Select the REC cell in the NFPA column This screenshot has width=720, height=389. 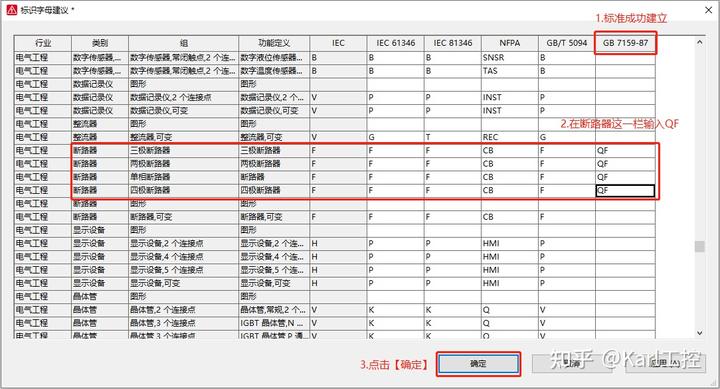pyautogui.click(x=510, y=137)
